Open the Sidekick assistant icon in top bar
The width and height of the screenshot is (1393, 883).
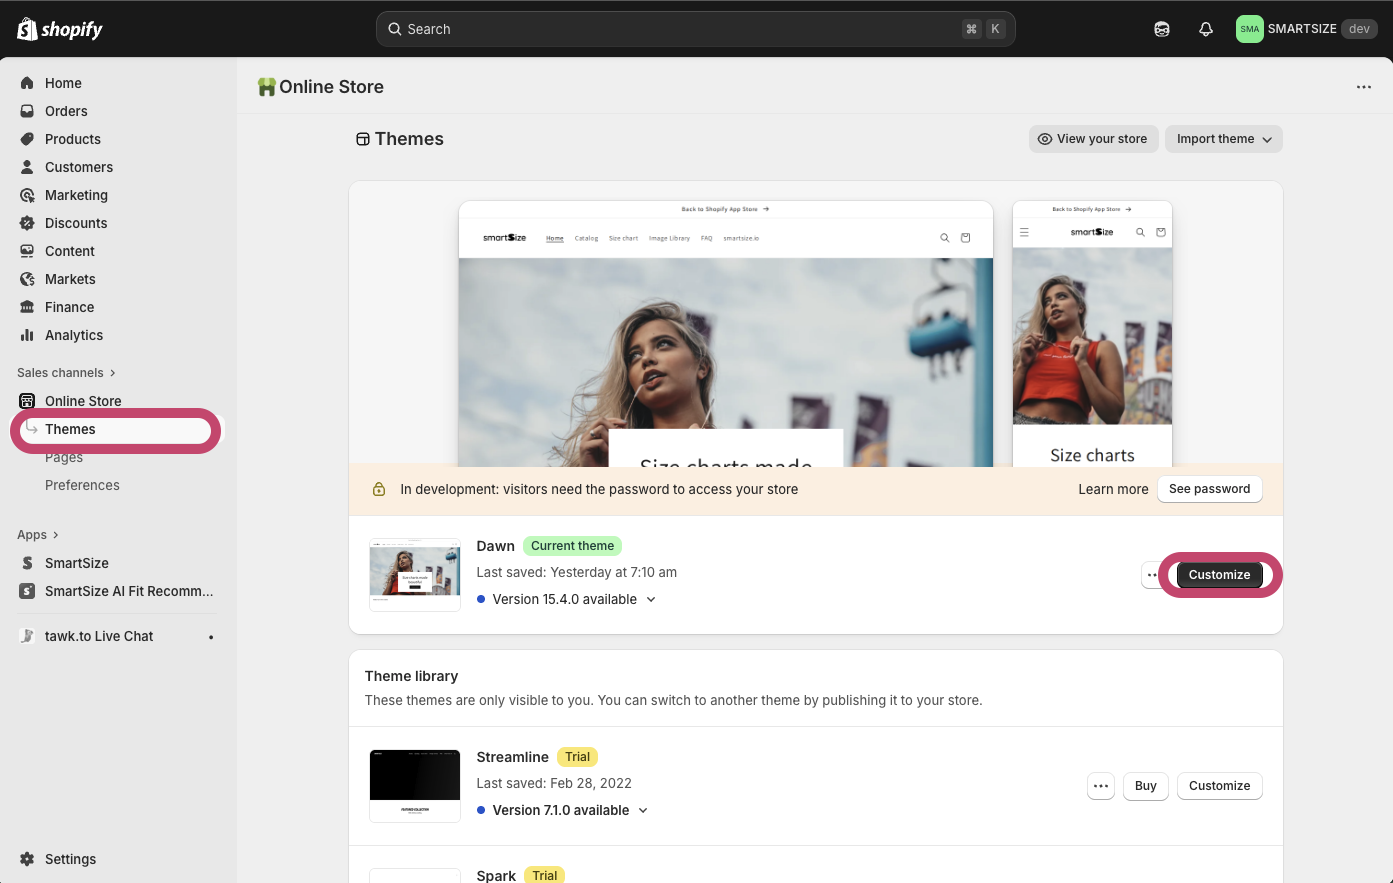pyautogui.click(x=1162, y=29)
